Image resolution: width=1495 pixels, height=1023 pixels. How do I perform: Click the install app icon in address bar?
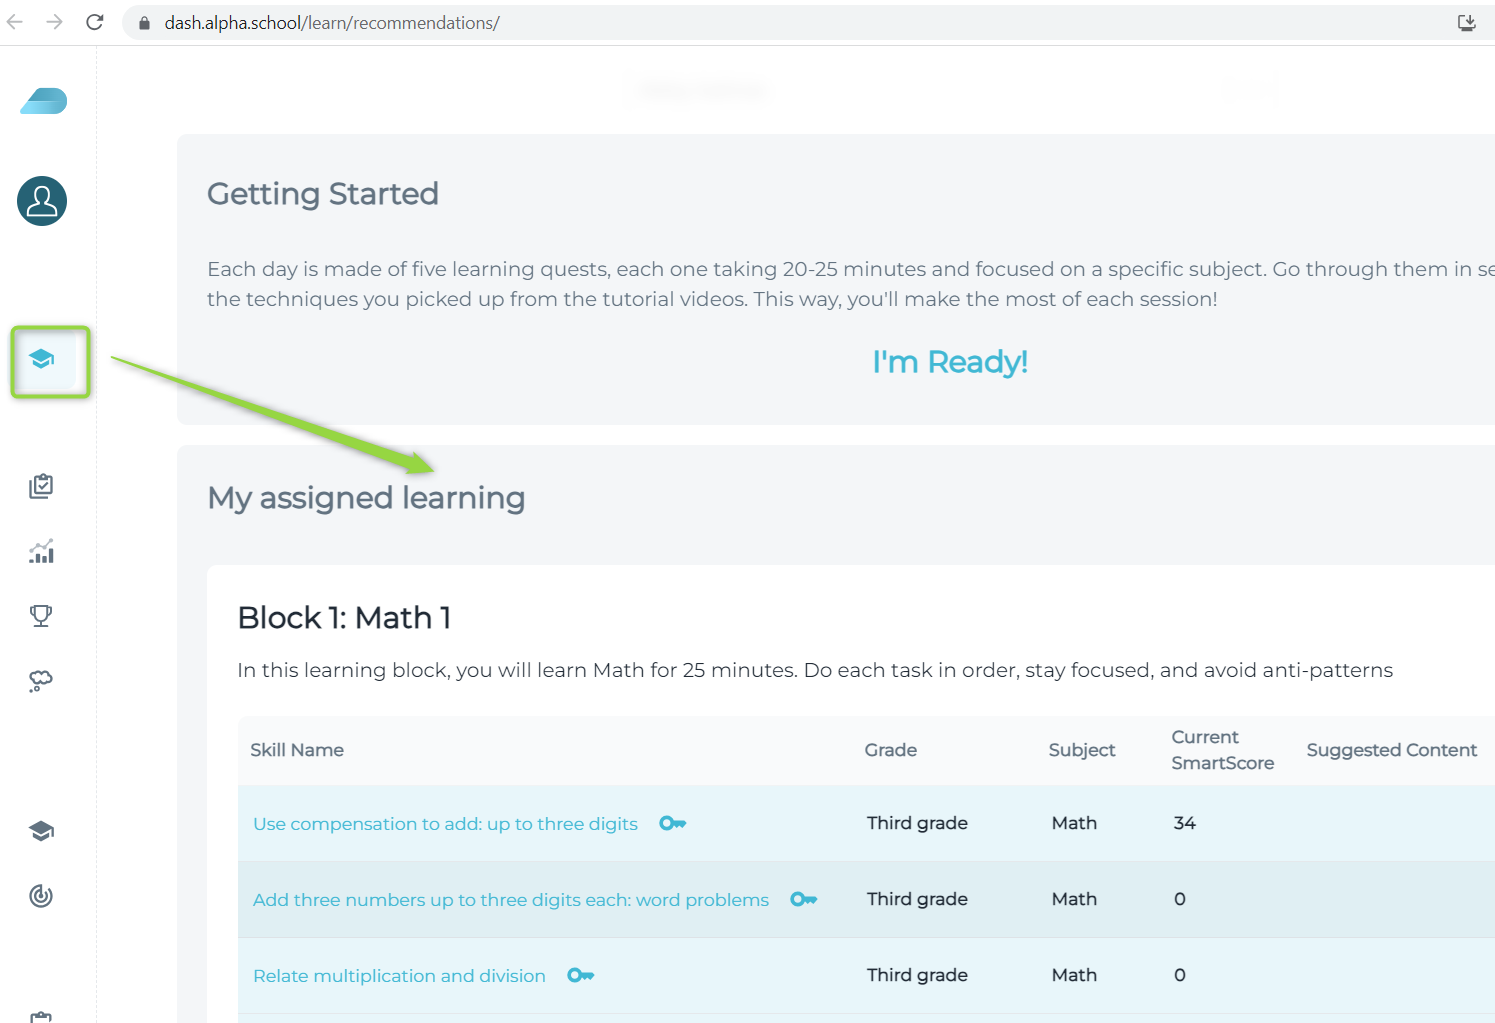click(1466, 22)
